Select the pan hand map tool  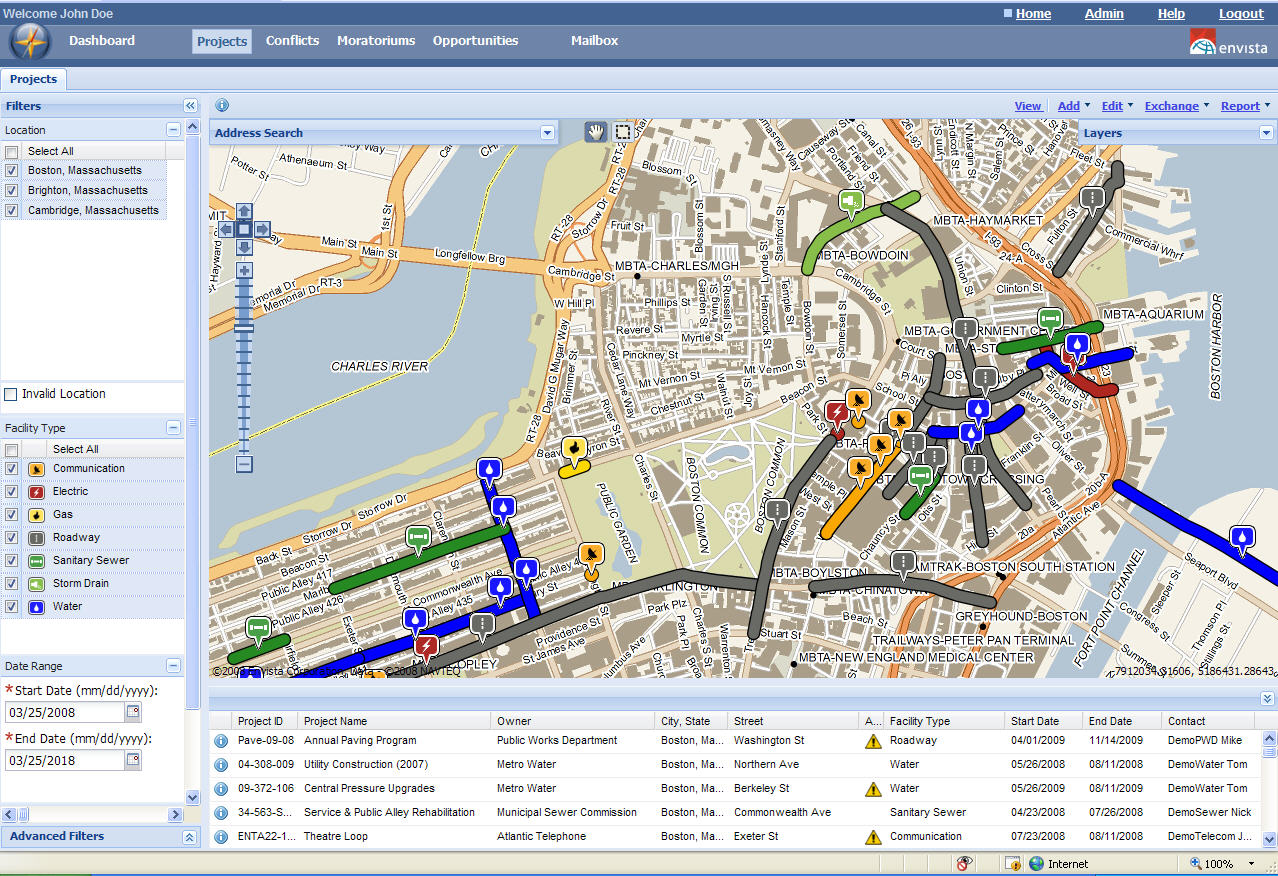coord(596,132)
